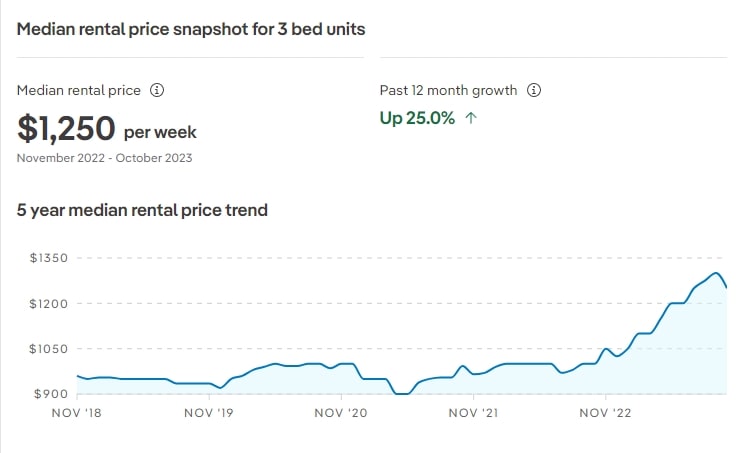Viewport: 742px width, 453px height.
Task: Click the NOV '19 axis label
Action: pos(209,413)
